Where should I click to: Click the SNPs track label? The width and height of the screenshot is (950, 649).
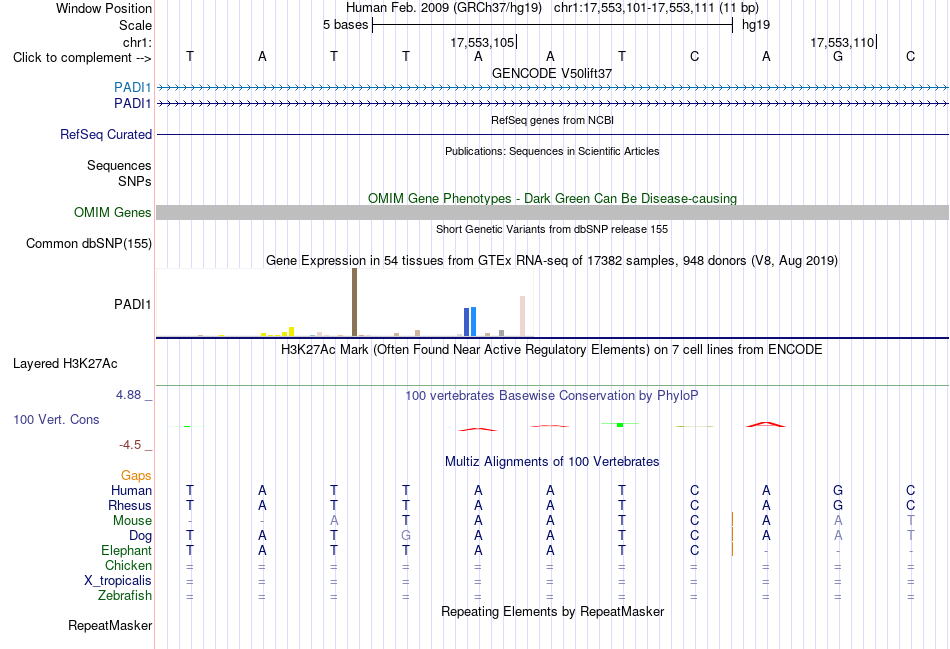(135, 181)
